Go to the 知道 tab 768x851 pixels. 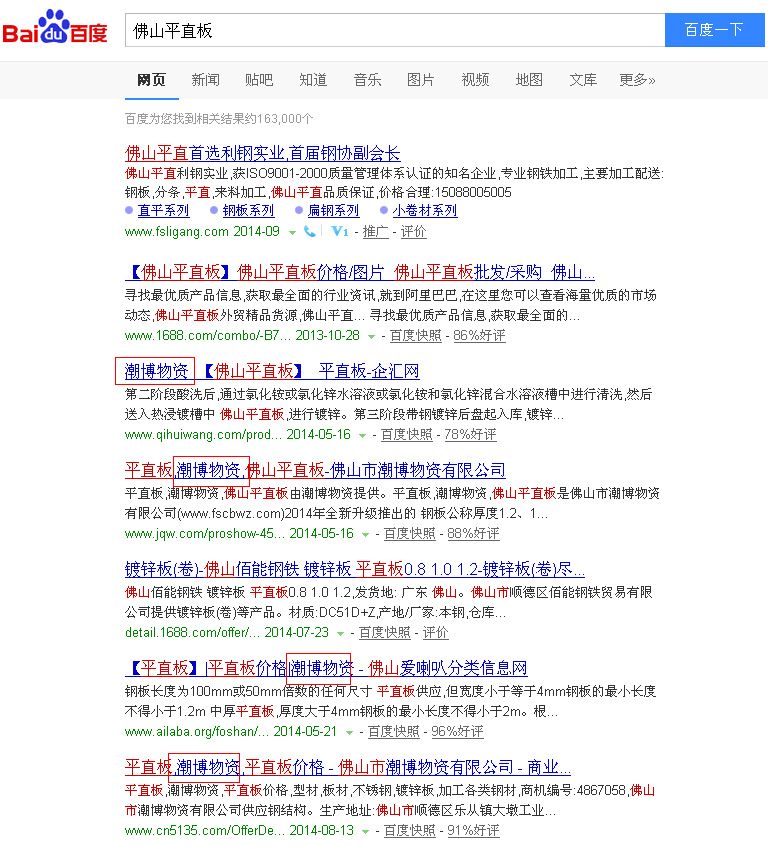click(x=313, y=80)
